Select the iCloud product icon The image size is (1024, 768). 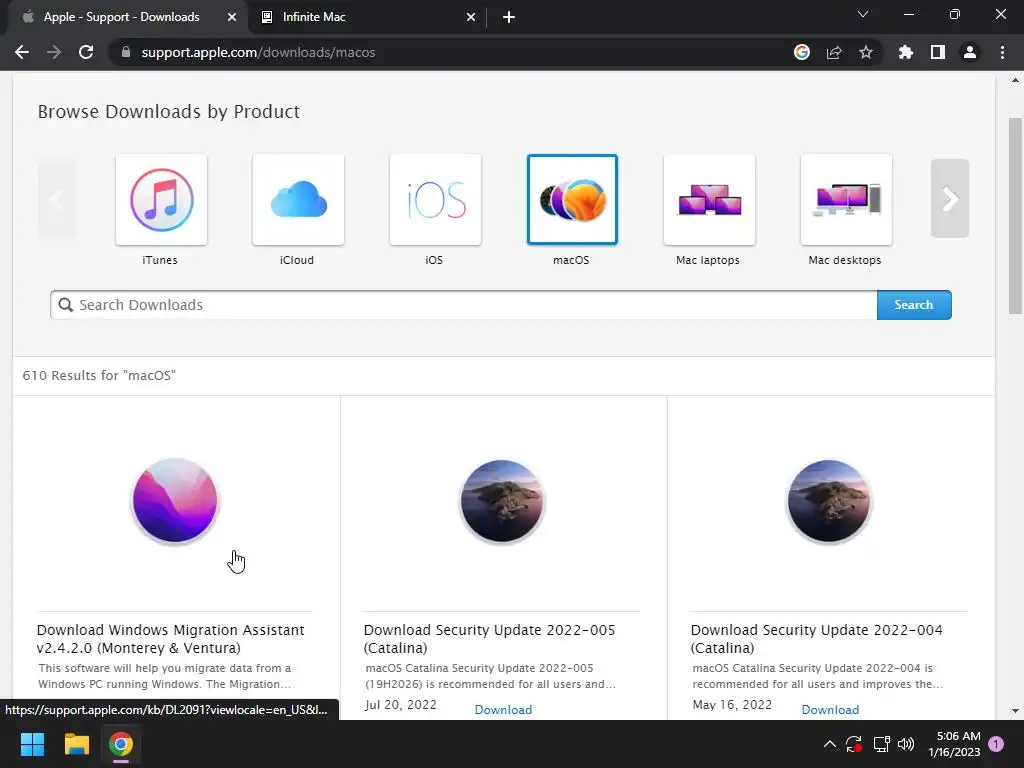tap(298, 200)
